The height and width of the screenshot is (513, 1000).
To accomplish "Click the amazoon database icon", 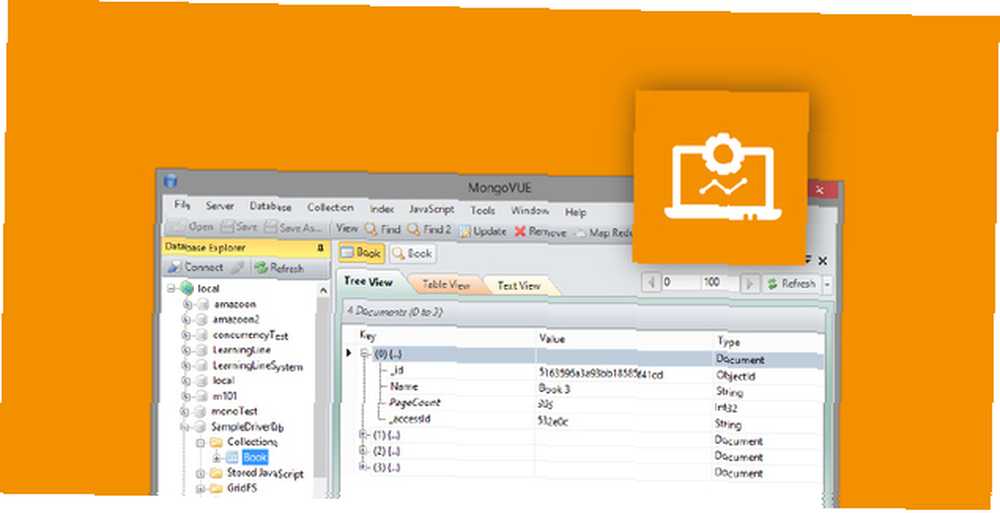I will pyautogui.click(x=203, y=304).
